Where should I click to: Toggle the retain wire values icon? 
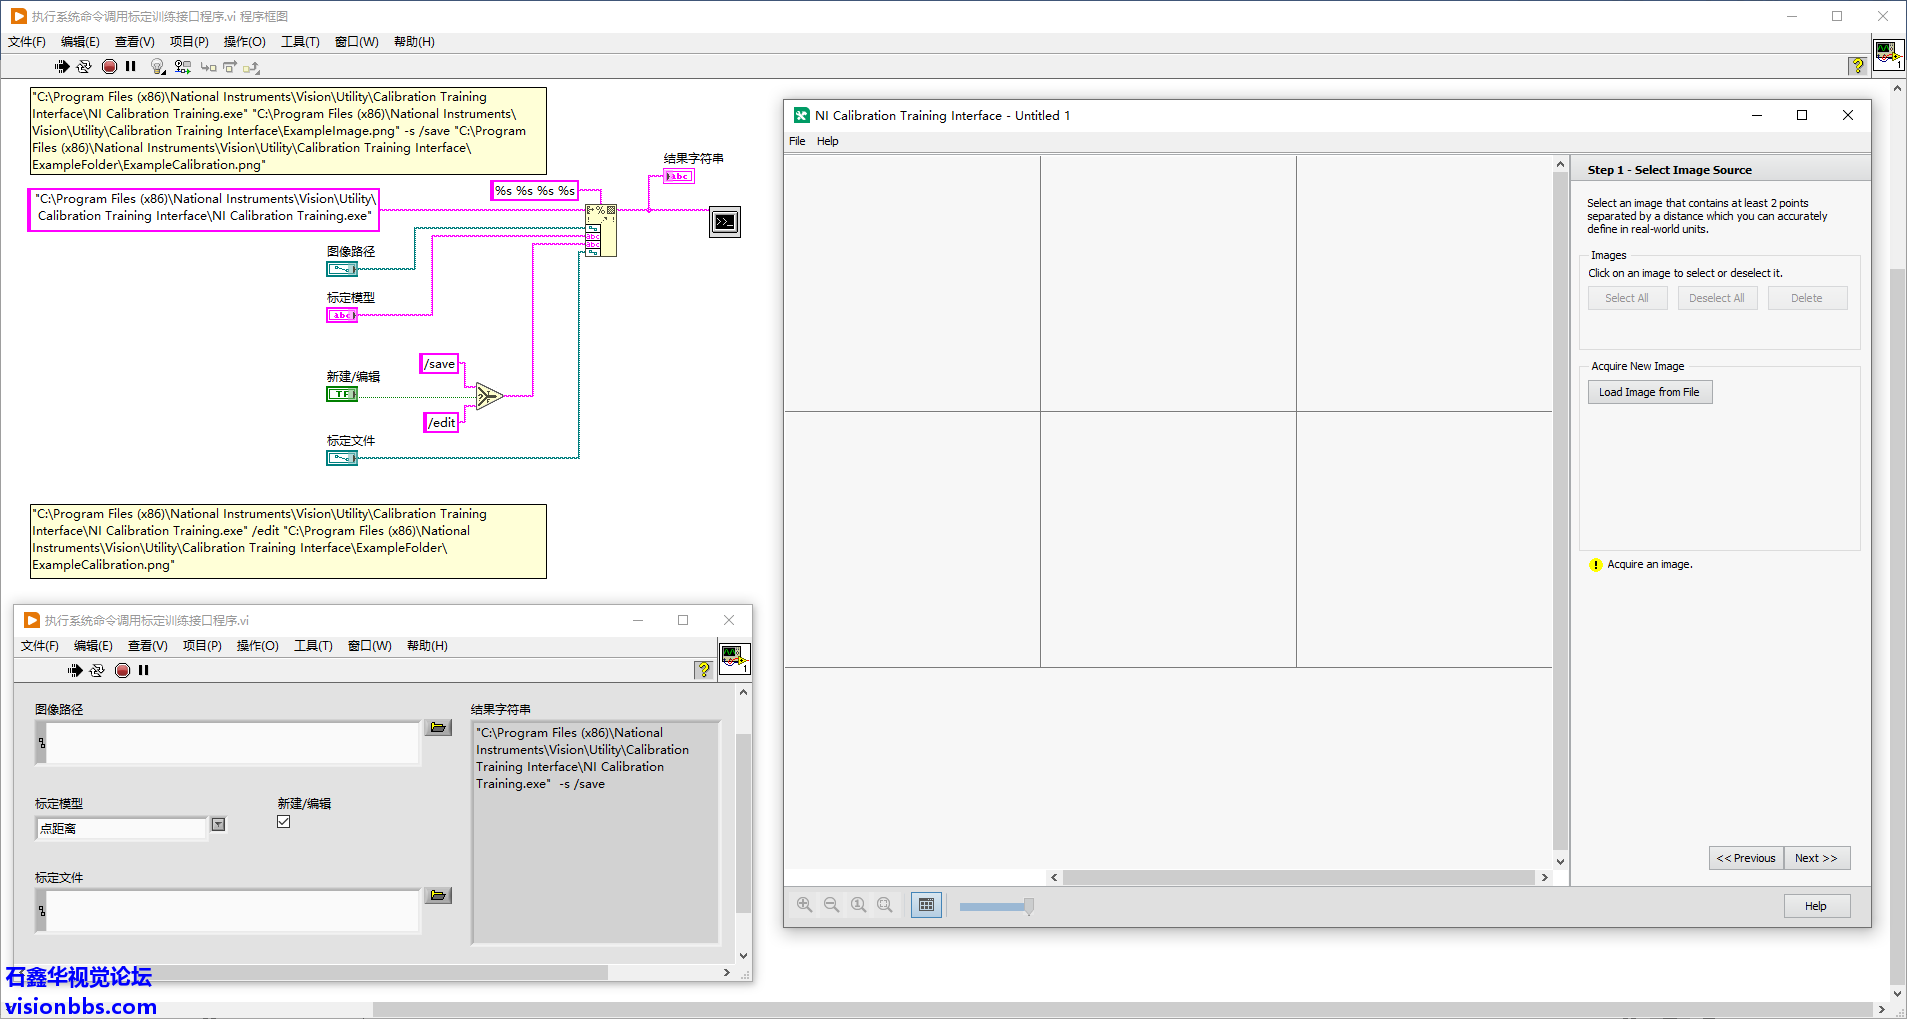(182, 67)
